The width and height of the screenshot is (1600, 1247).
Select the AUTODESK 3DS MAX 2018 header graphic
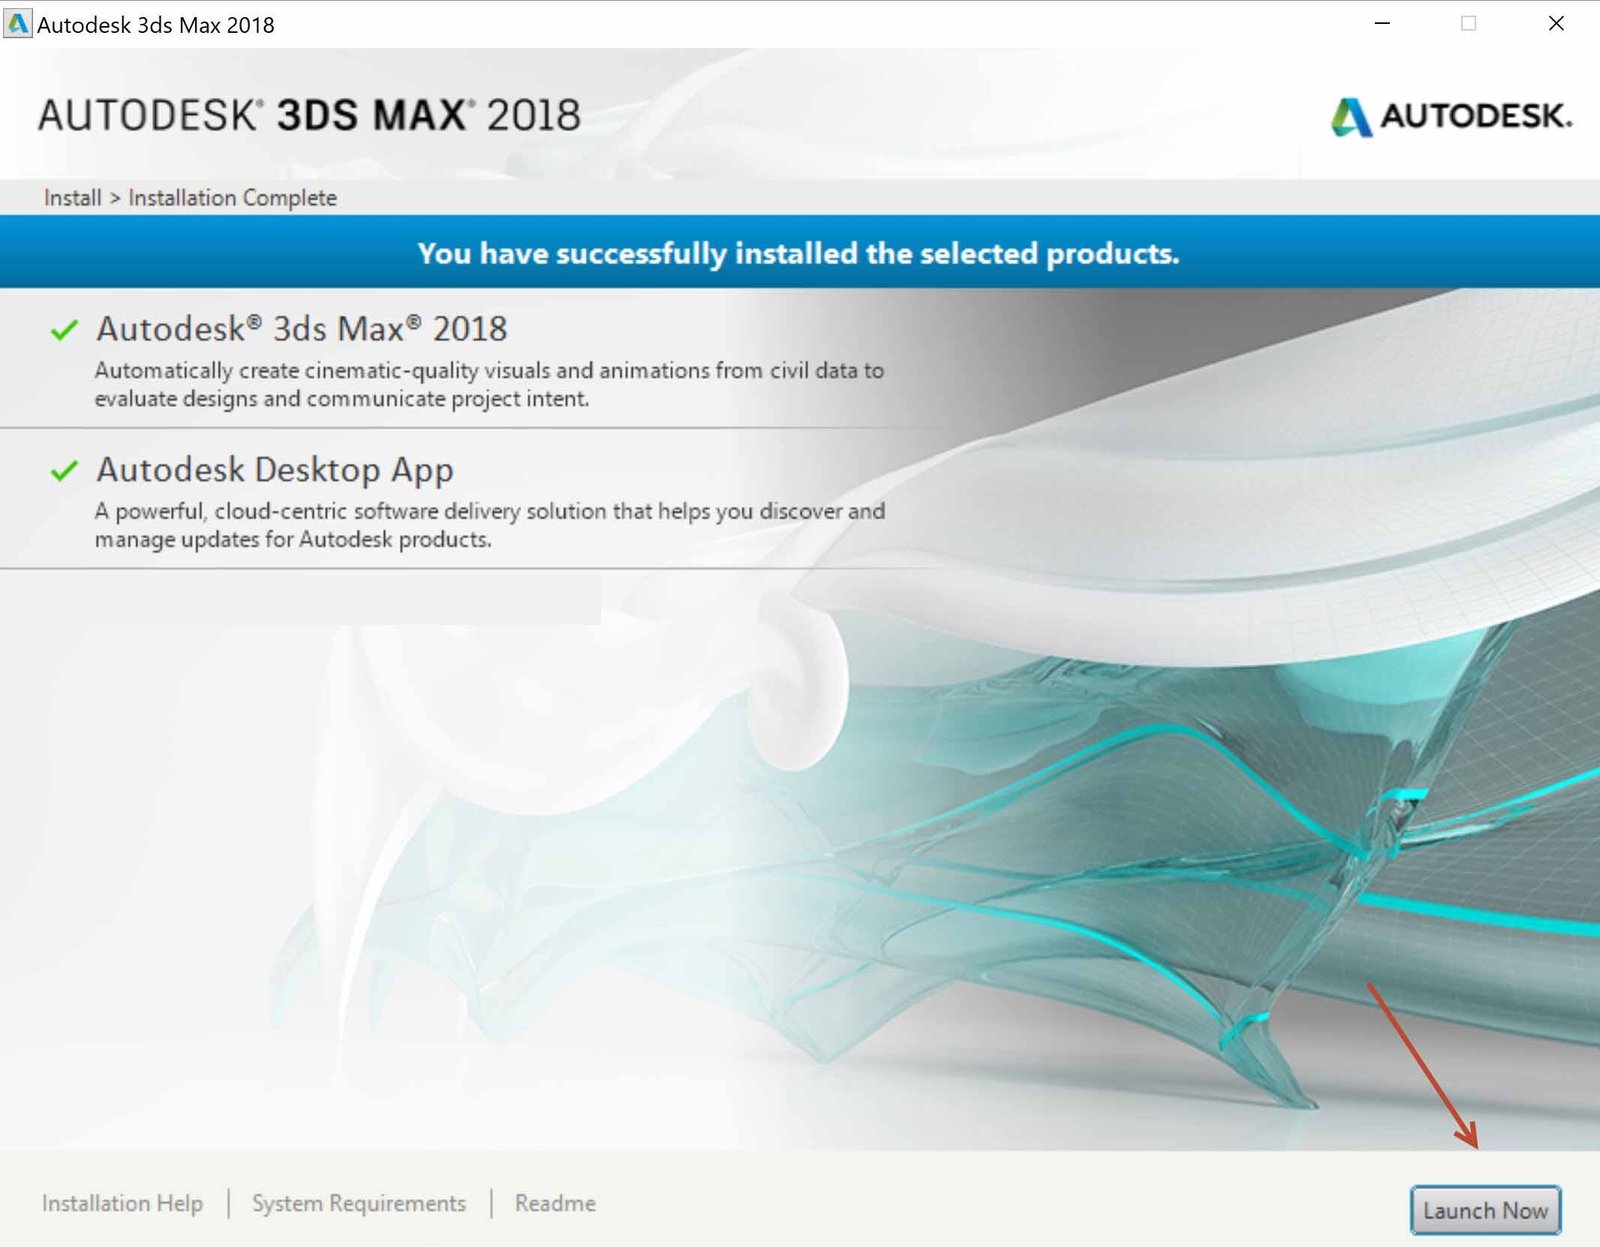coord(310,115)
